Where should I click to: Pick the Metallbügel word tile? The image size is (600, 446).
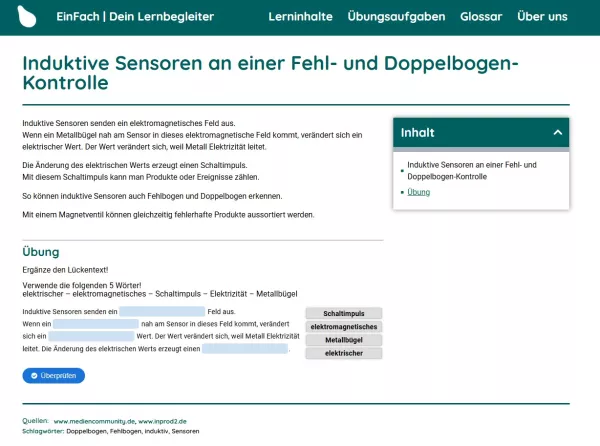pyautogui.click(x=344, y=340)
